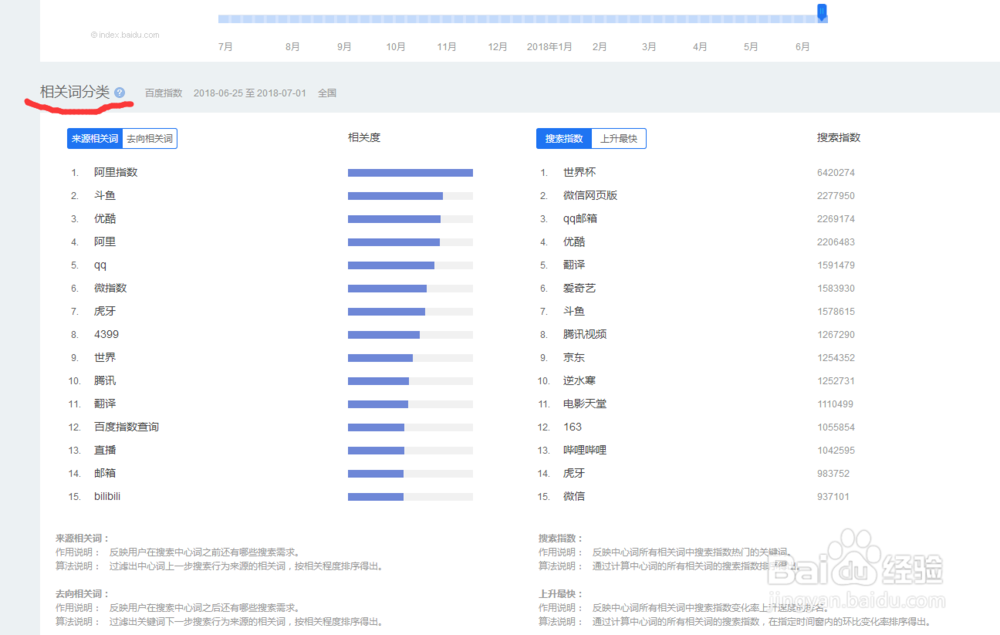Click 逆水寒 in the search index list
The image size is (1000, 635).
pos(579,381)
